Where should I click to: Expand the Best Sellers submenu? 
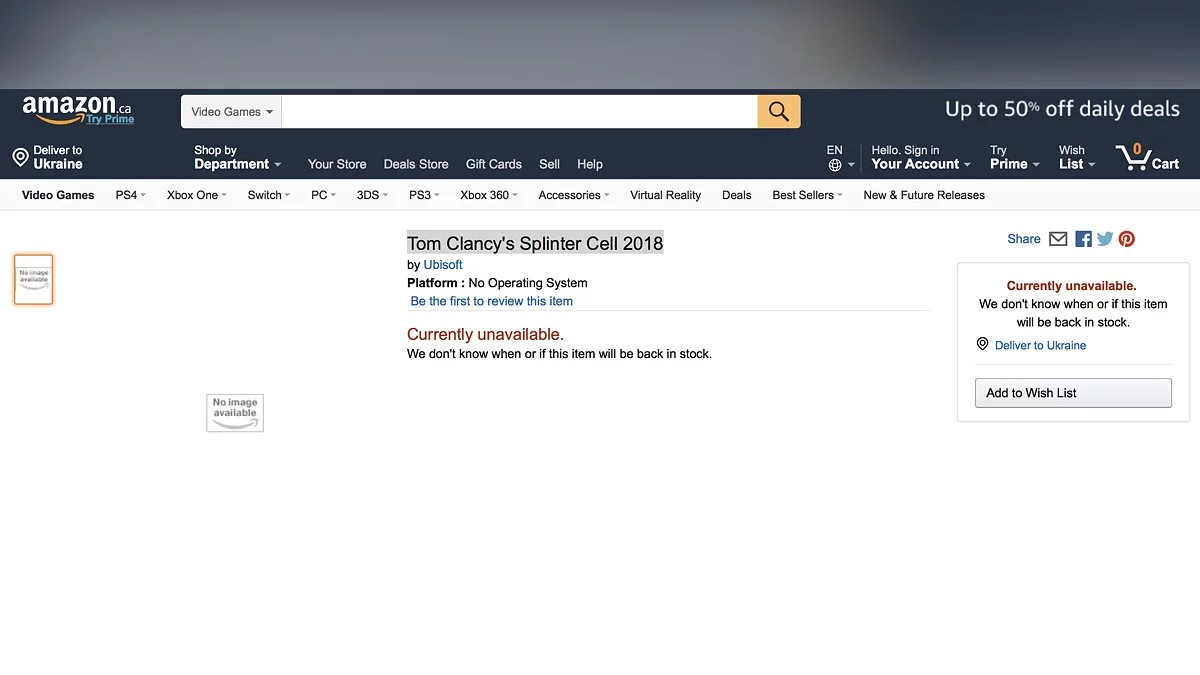click(x=808, y=195)
